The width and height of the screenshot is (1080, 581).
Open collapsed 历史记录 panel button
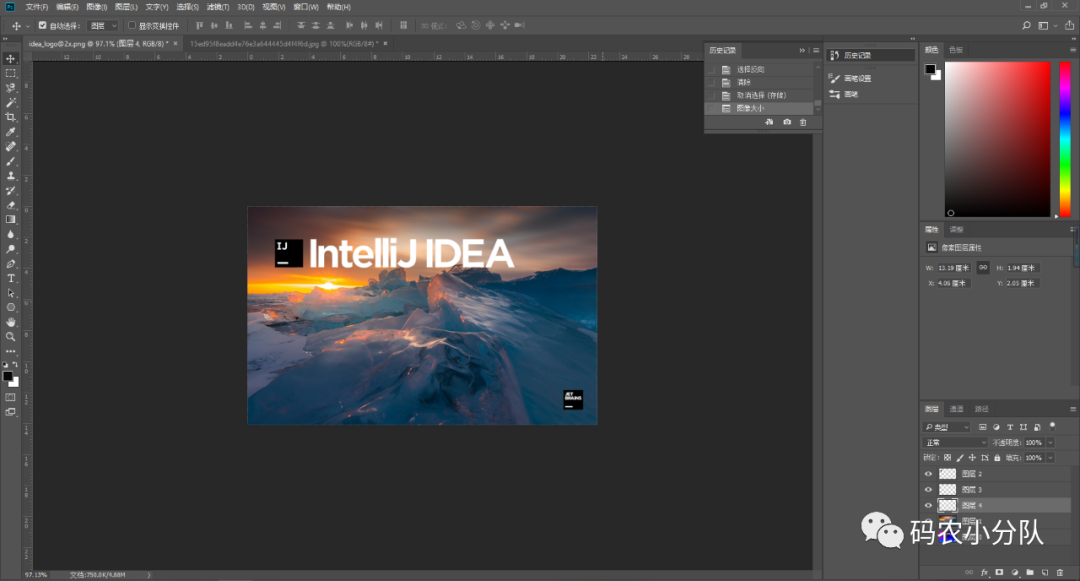tap(871, 55)
